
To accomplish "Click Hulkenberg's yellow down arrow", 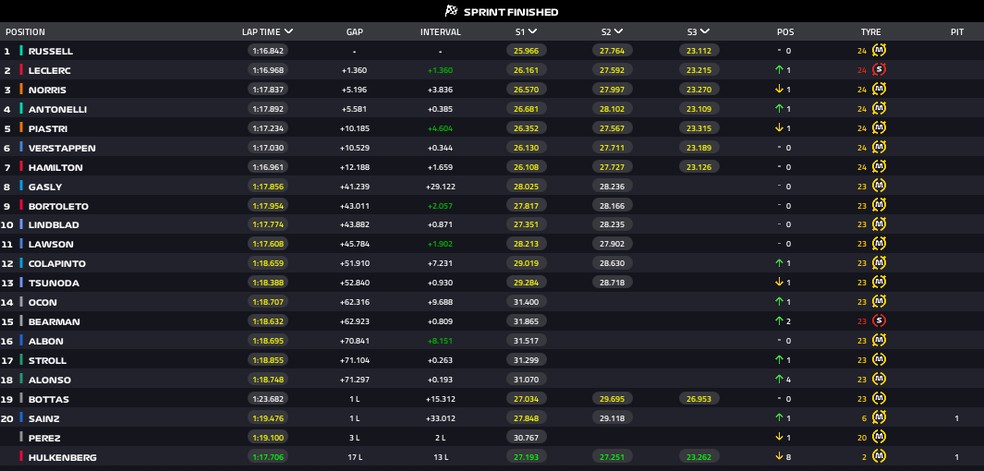I will (x=779, y=457).
